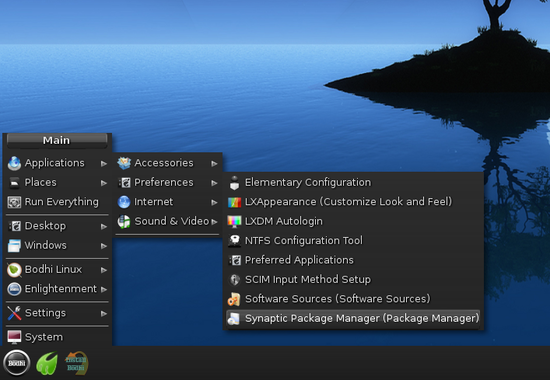550x380 pixels.
Task: Expand the Bodhi Linux submenu arrow
Action: (x=103, y=270)
